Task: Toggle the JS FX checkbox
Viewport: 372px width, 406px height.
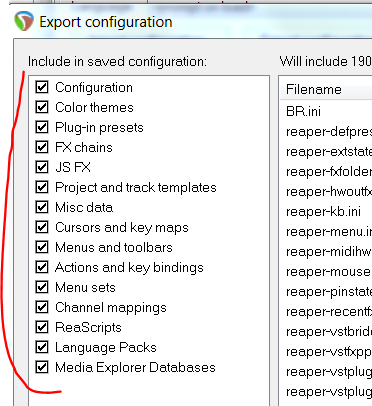Action: click(x=42, y=167)
